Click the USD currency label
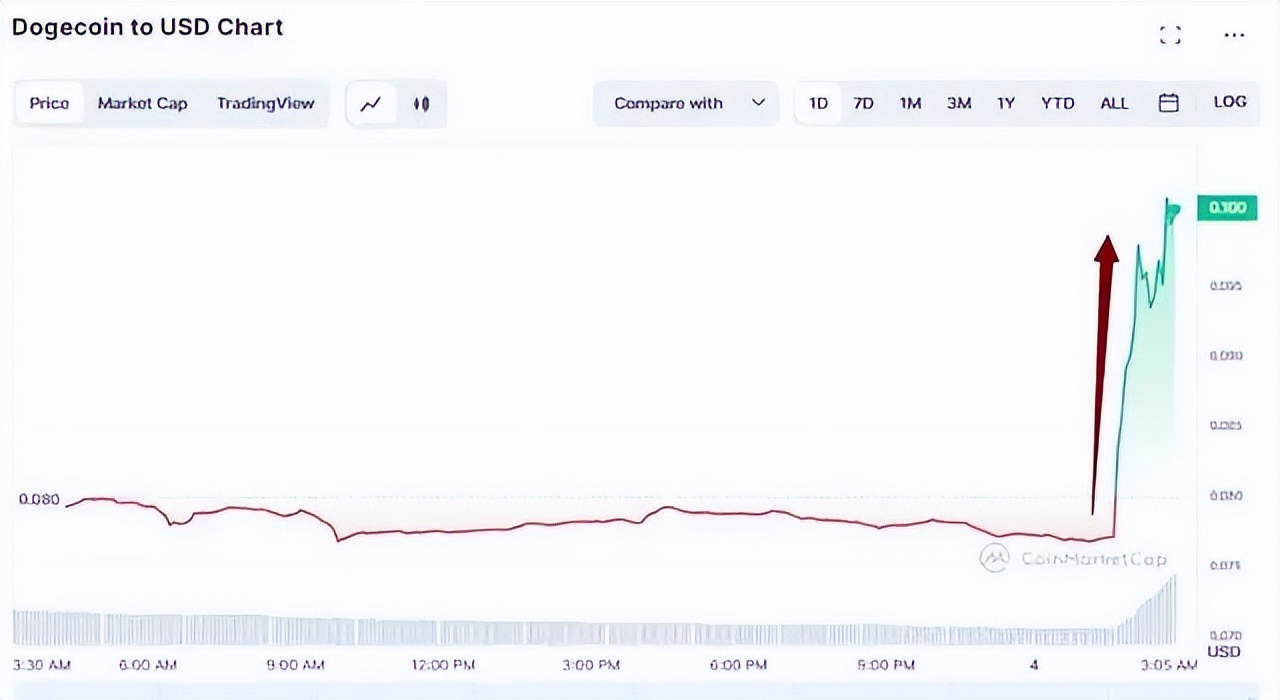Image resolution: width=1280 pixels, height=700 pixels. click(1224, 652)
